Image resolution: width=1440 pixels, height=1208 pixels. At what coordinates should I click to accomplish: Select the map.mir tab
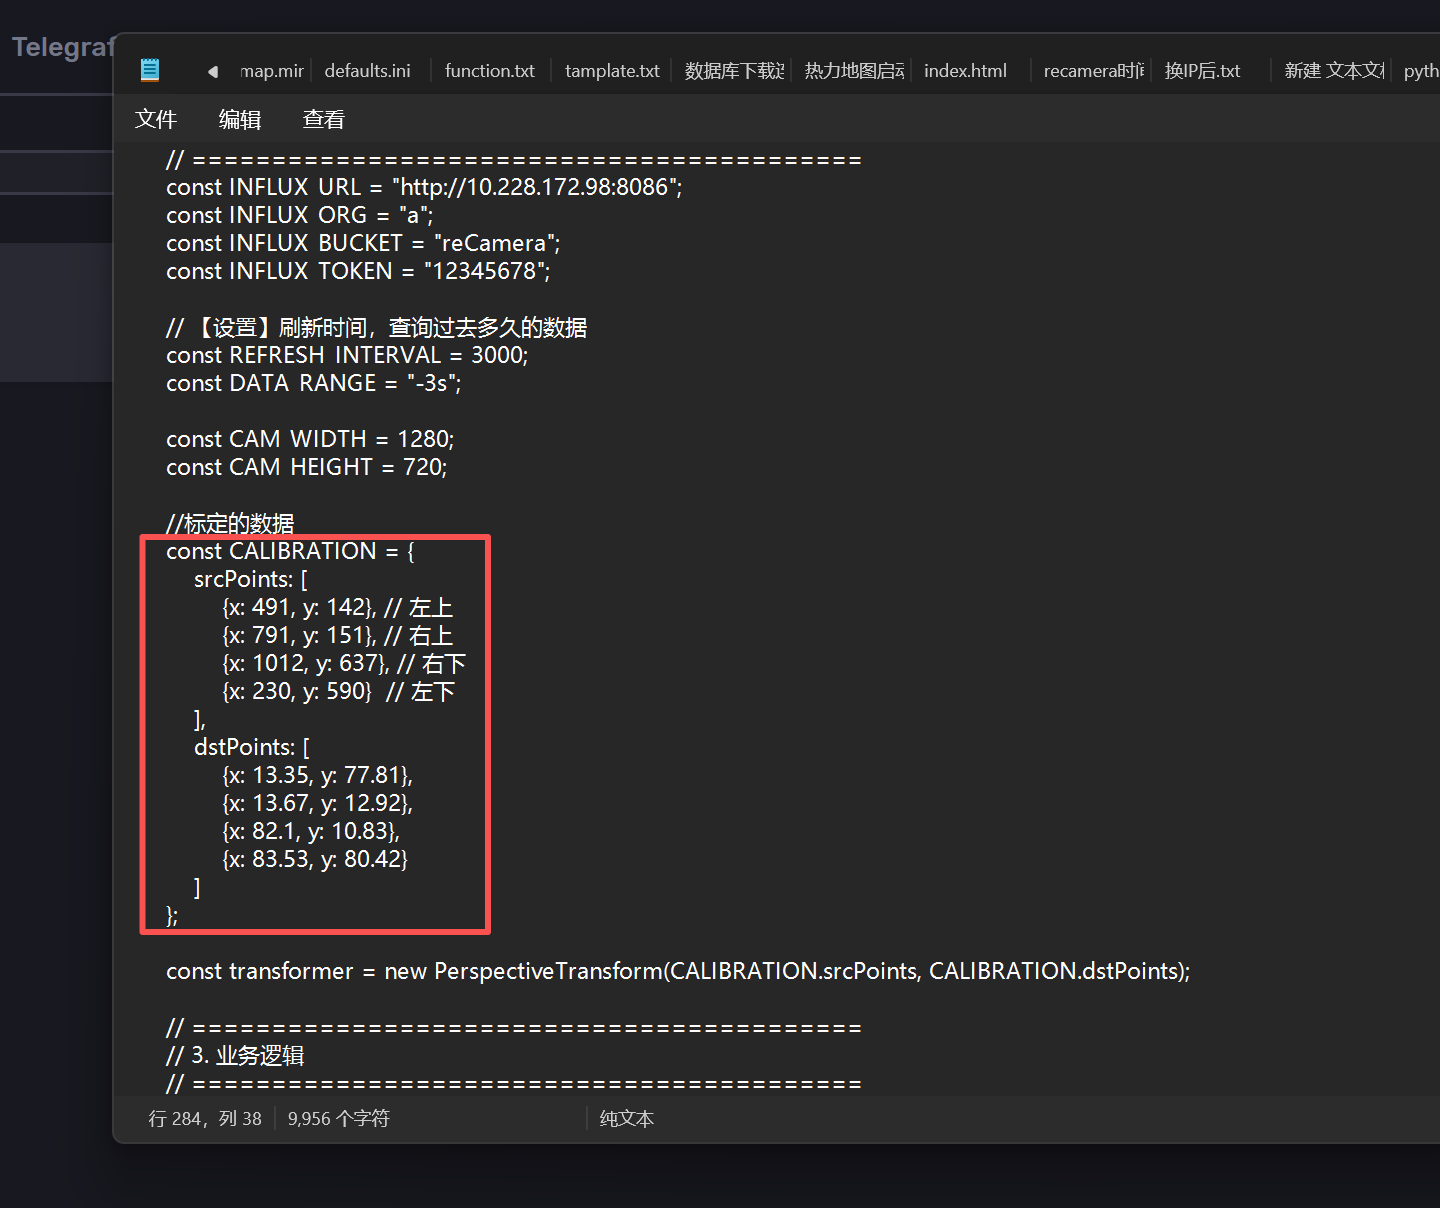272,71
